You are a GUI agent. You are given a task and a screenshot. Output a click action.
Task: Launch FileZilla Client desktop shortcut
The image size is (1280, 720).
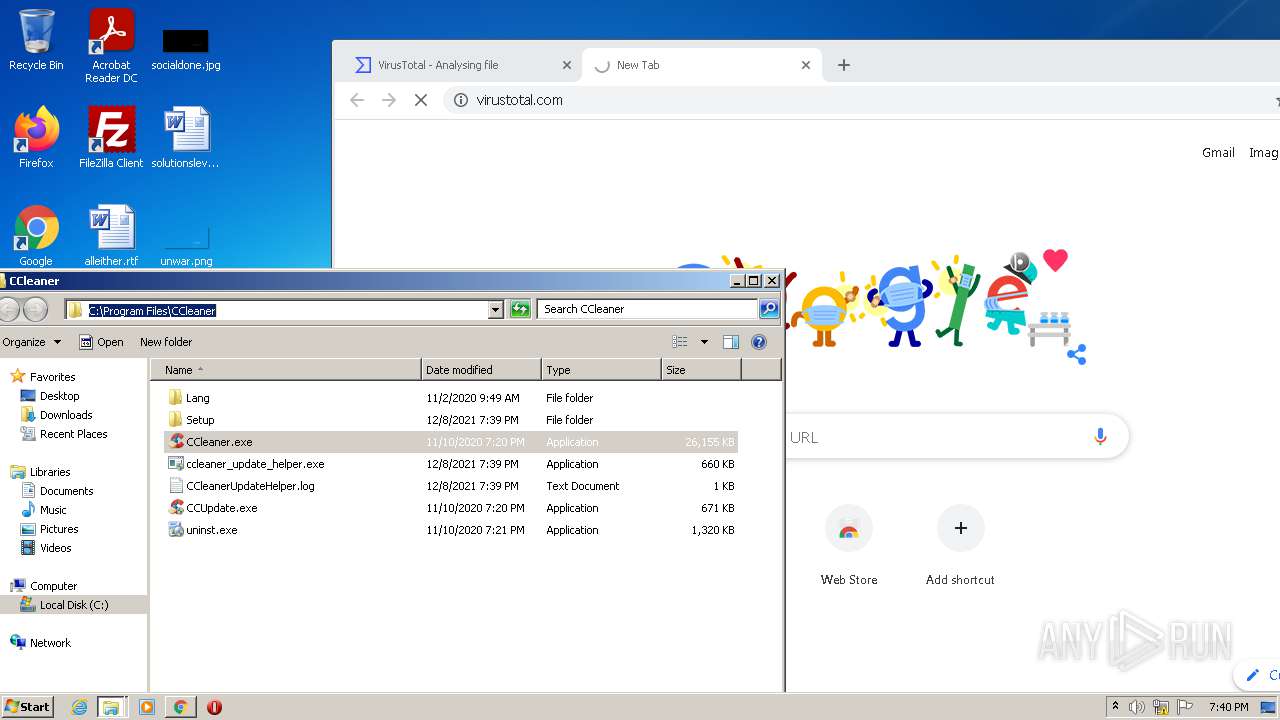click(x=111, y=137)
